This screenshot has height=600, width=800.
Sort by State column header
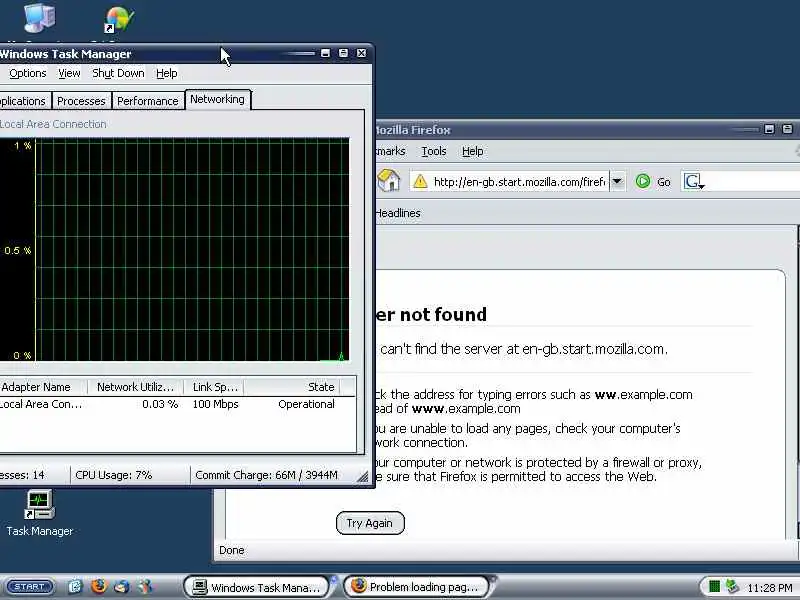[x=292, y=387]
